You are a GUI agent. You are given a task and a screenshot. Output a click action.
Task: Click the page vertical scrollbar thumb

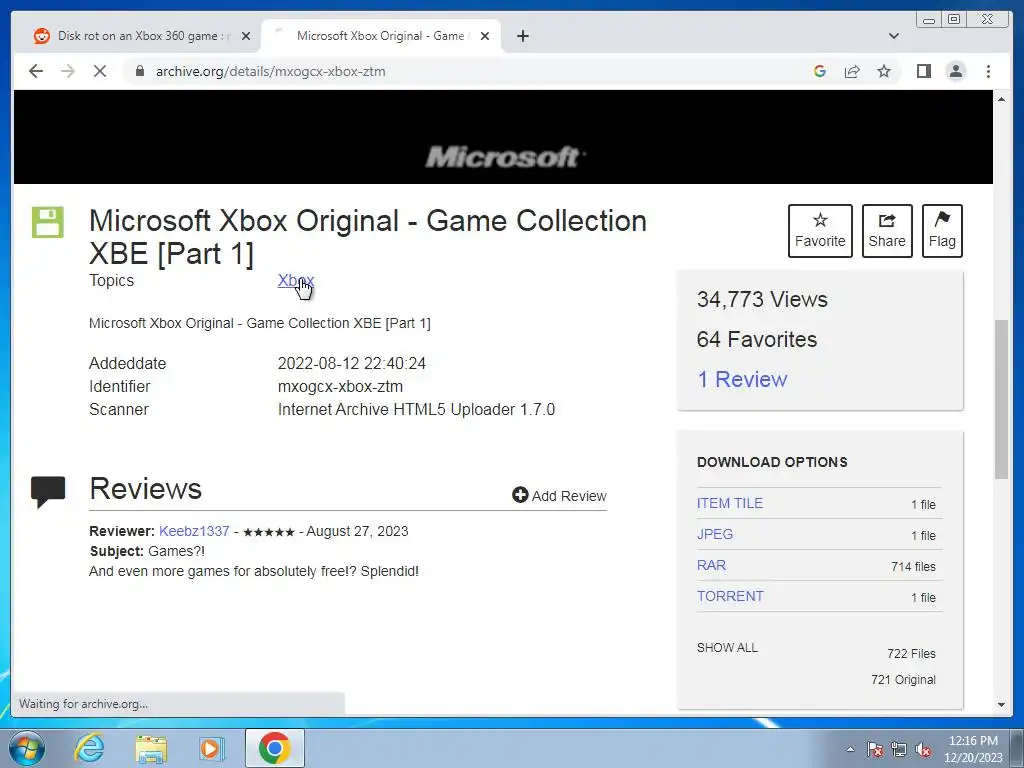(1001, 399)
